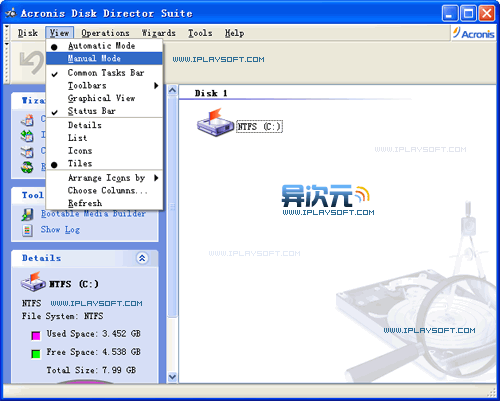Image resolution: width=500 pixels, height=401 pixels.
Task: Expand the Toolbars submenu
Action: (x=104, y=85)
